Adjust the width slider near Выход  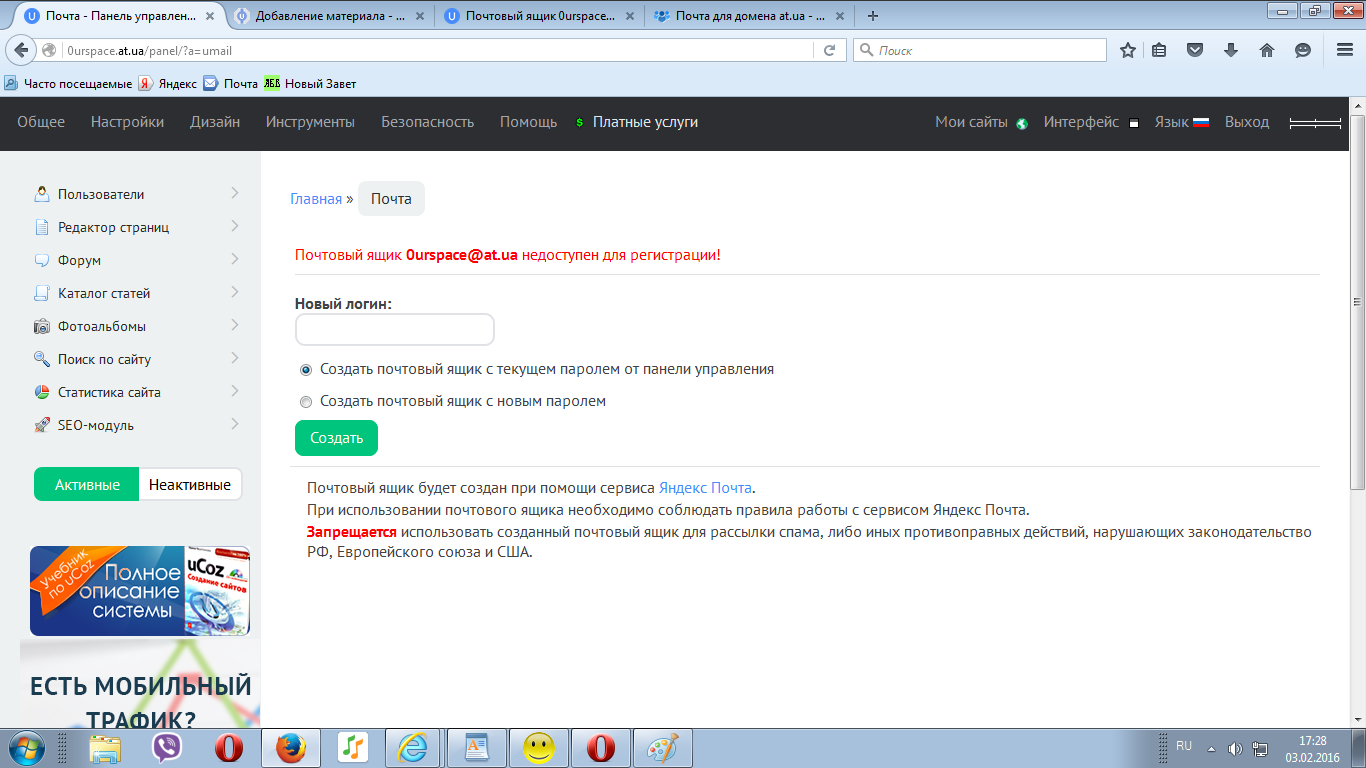click(x=1314, y=122)
